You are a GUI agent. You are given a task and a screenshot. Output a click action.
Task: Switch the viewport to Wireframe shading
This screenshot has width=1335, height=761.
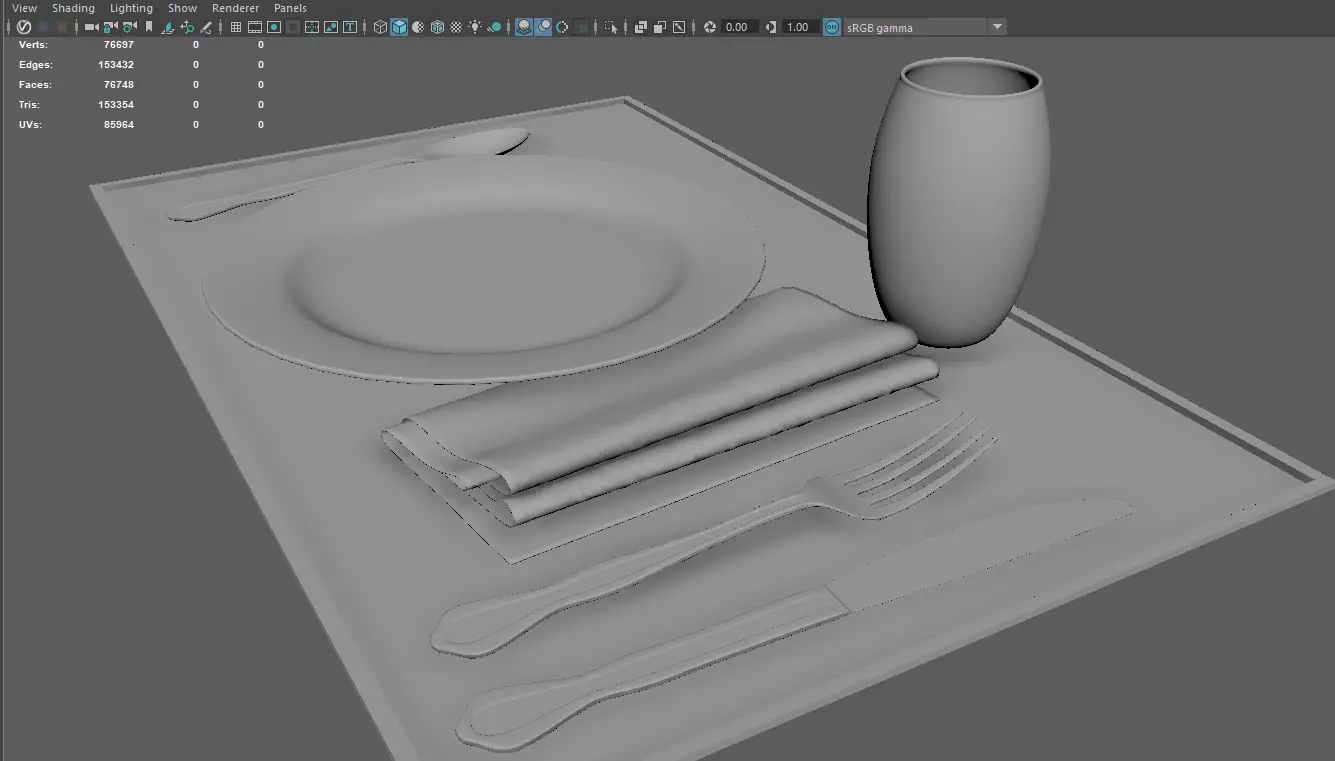tap(380, 27)
